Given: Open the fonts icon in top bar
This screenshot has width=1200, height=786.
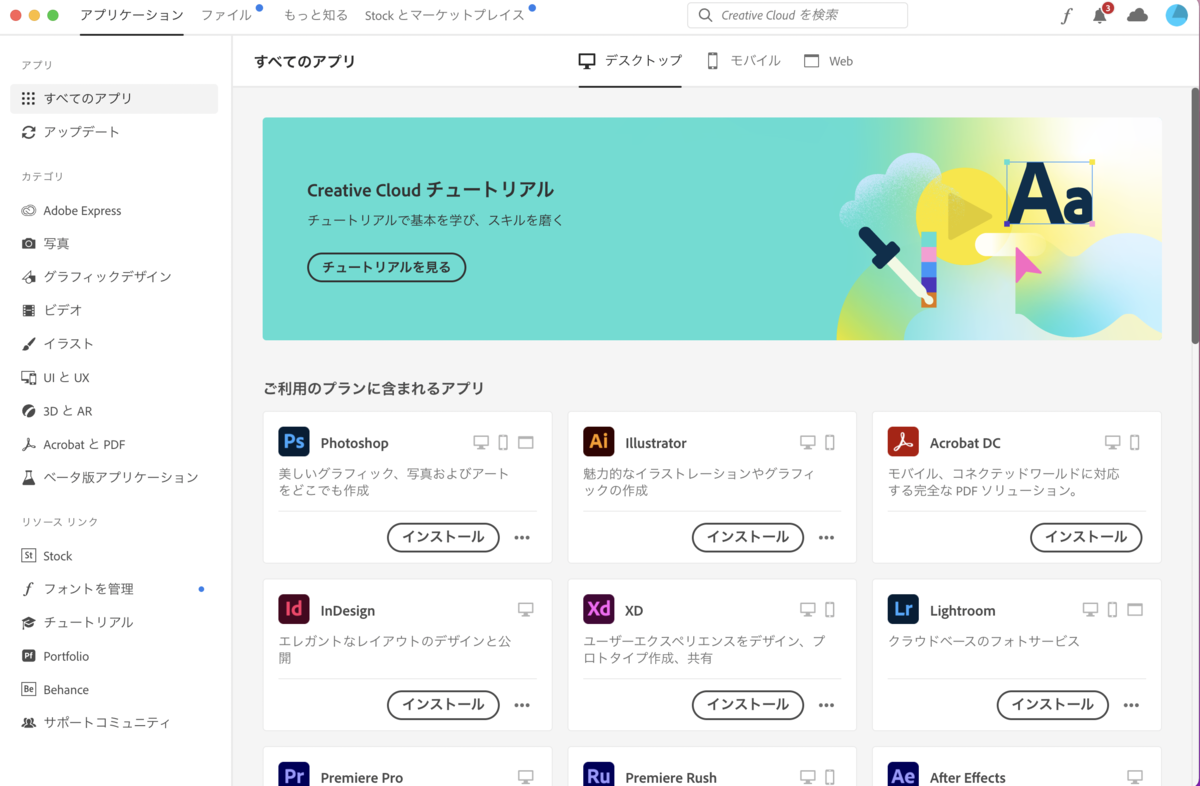Looking at the screenshot, I should [1067, 15].
